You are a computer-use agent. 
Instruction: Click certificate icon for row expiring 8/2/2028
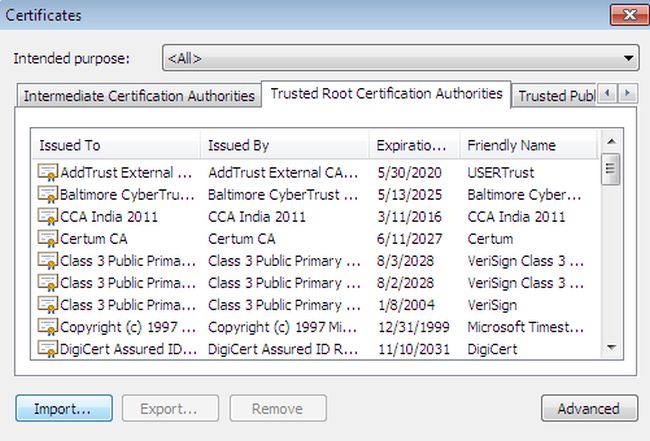point(48,282)
